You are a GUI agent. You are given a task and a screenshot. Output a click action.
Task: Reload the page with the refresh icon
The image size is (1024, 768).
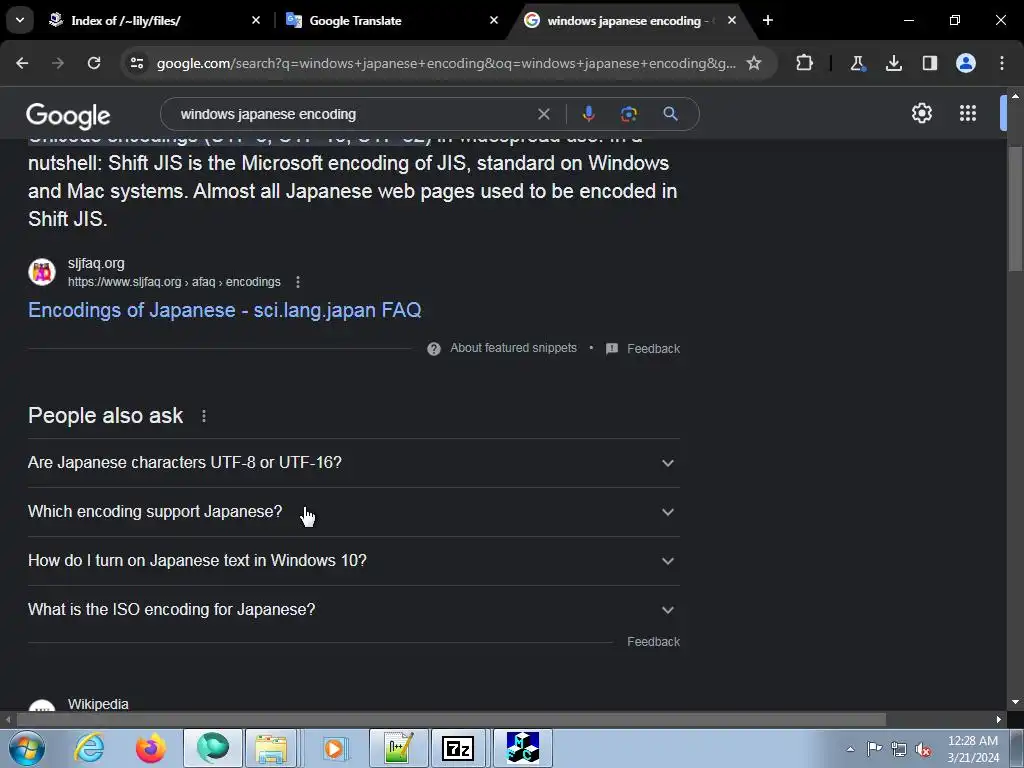(94, 63)
